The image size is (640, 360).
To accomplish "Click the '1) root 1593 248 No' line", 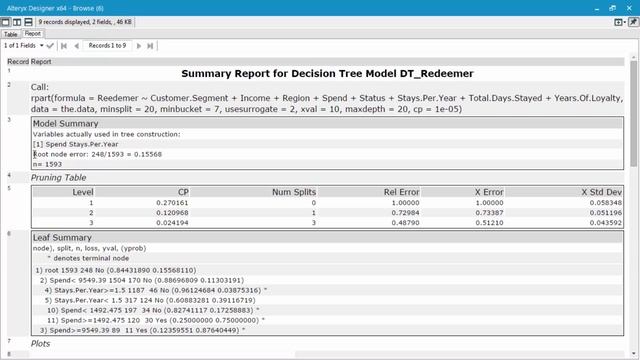I will (116, 270).
